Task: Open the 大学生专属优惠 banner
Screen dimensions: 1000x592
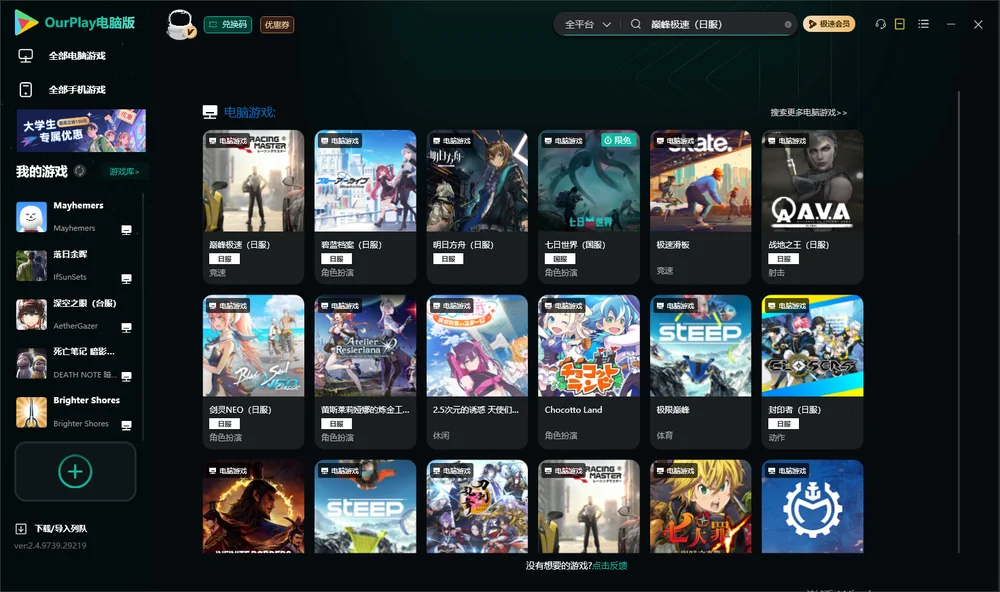Action: 81,131
